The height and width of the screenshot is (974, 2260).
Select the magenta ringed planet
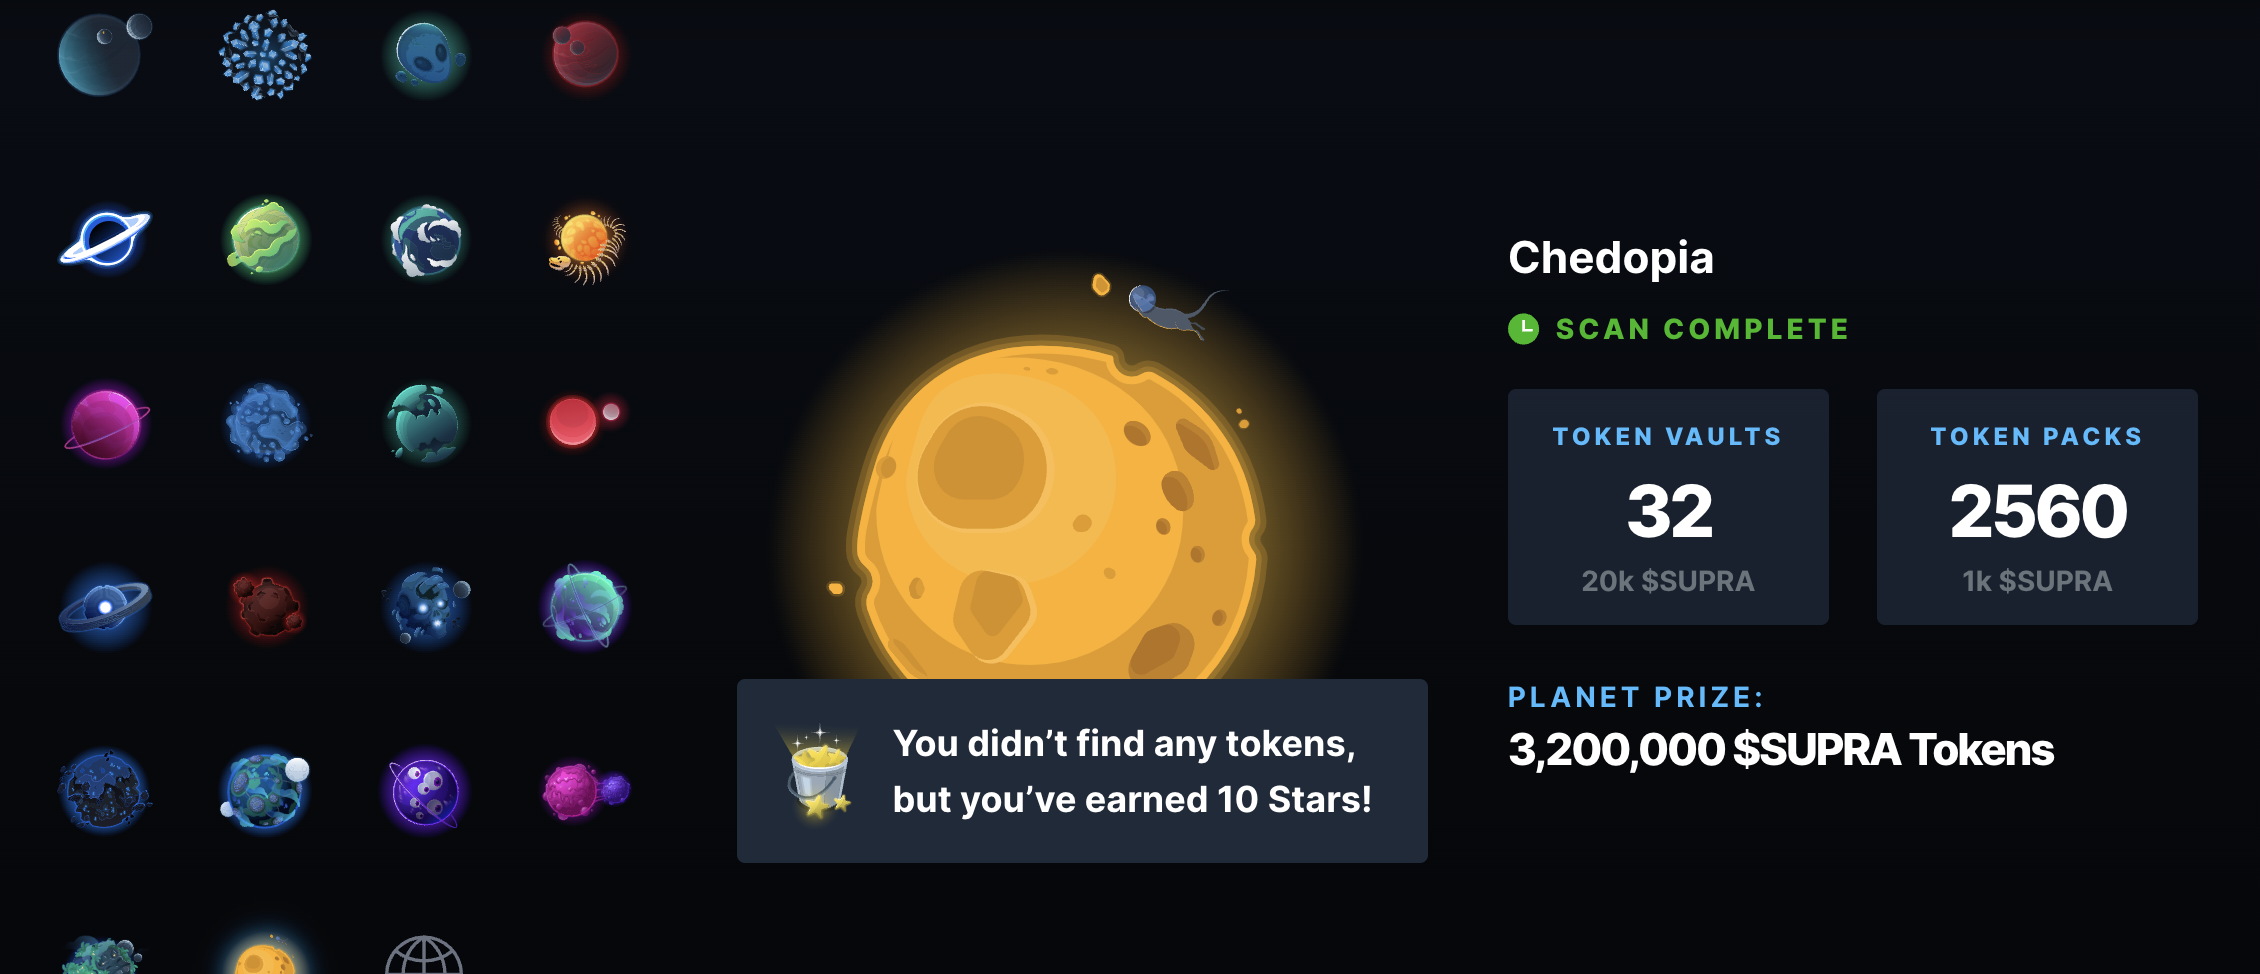[105, 425]
